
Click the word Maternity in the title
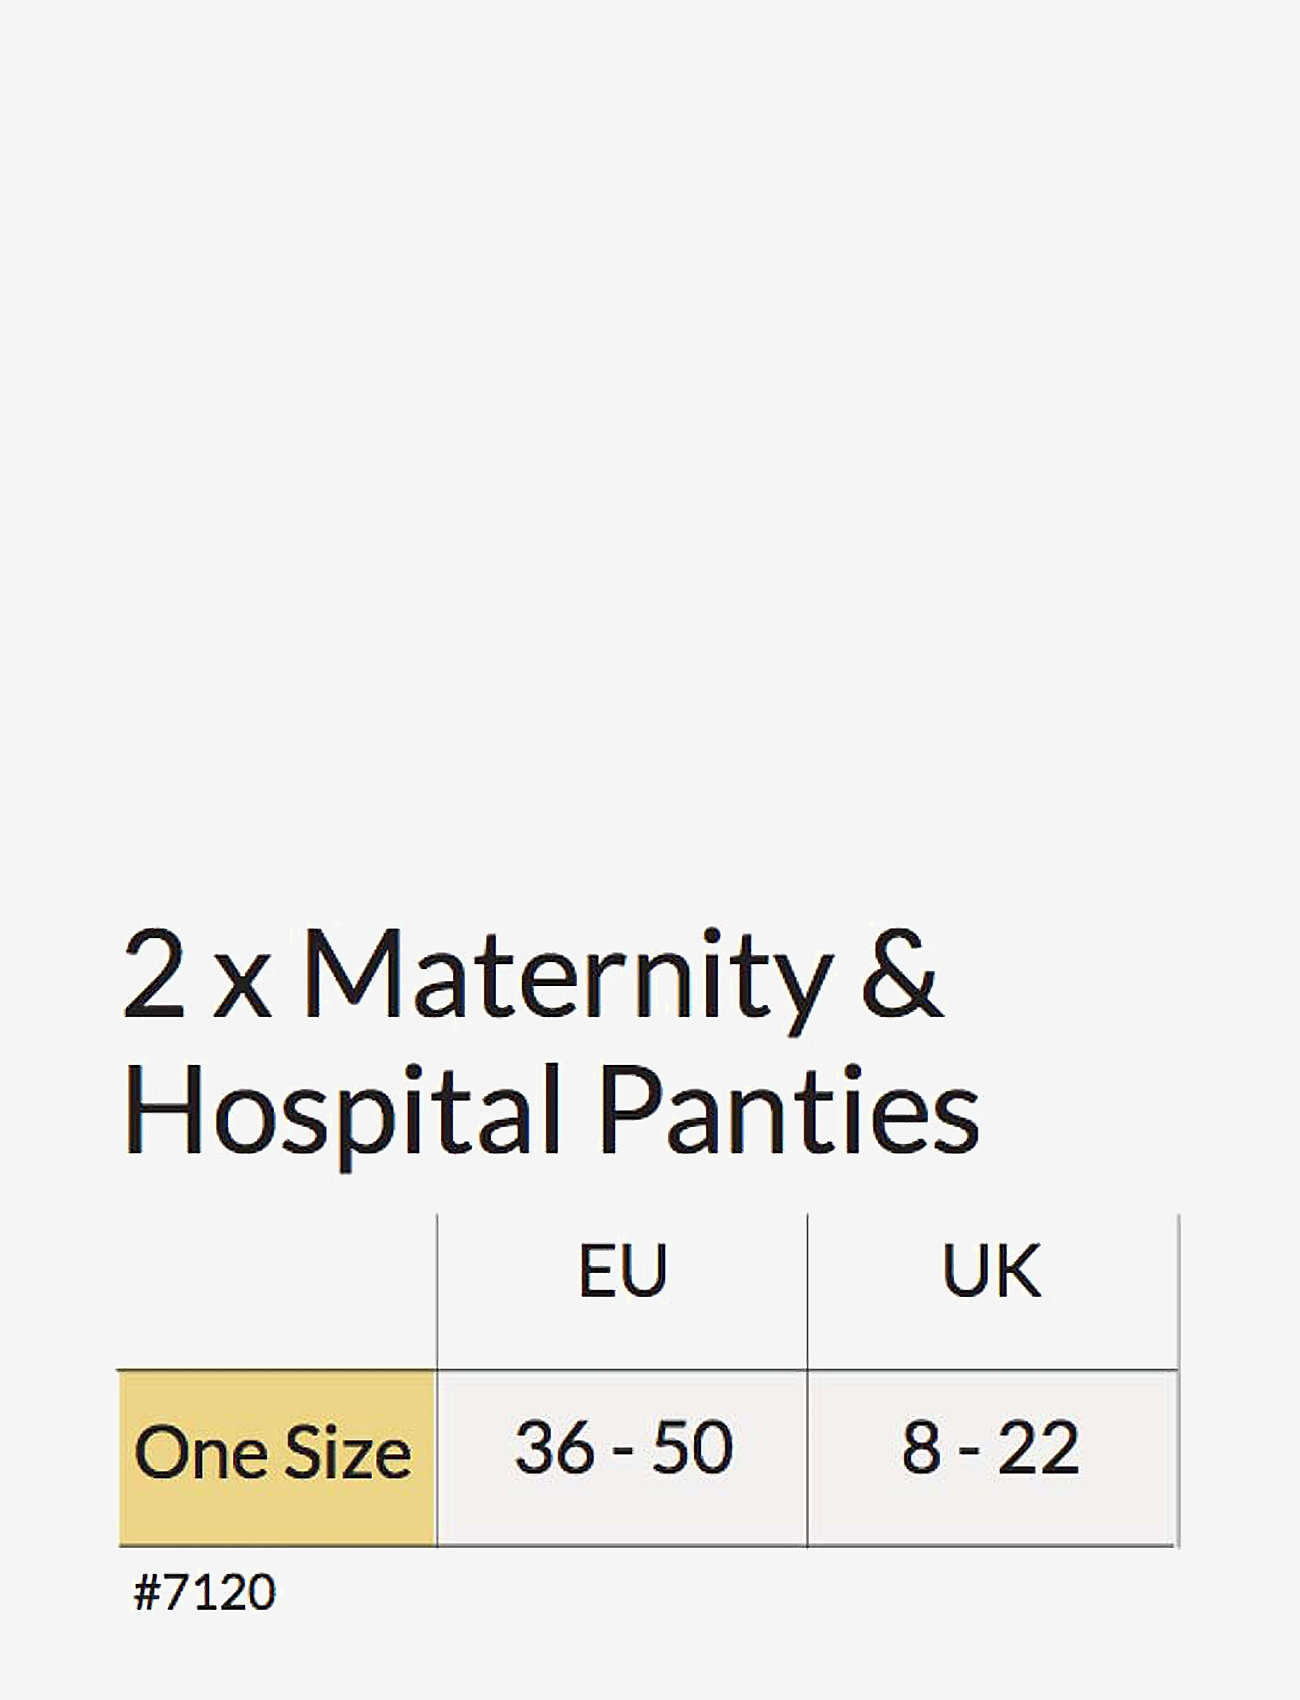click(x=567, y=975)
